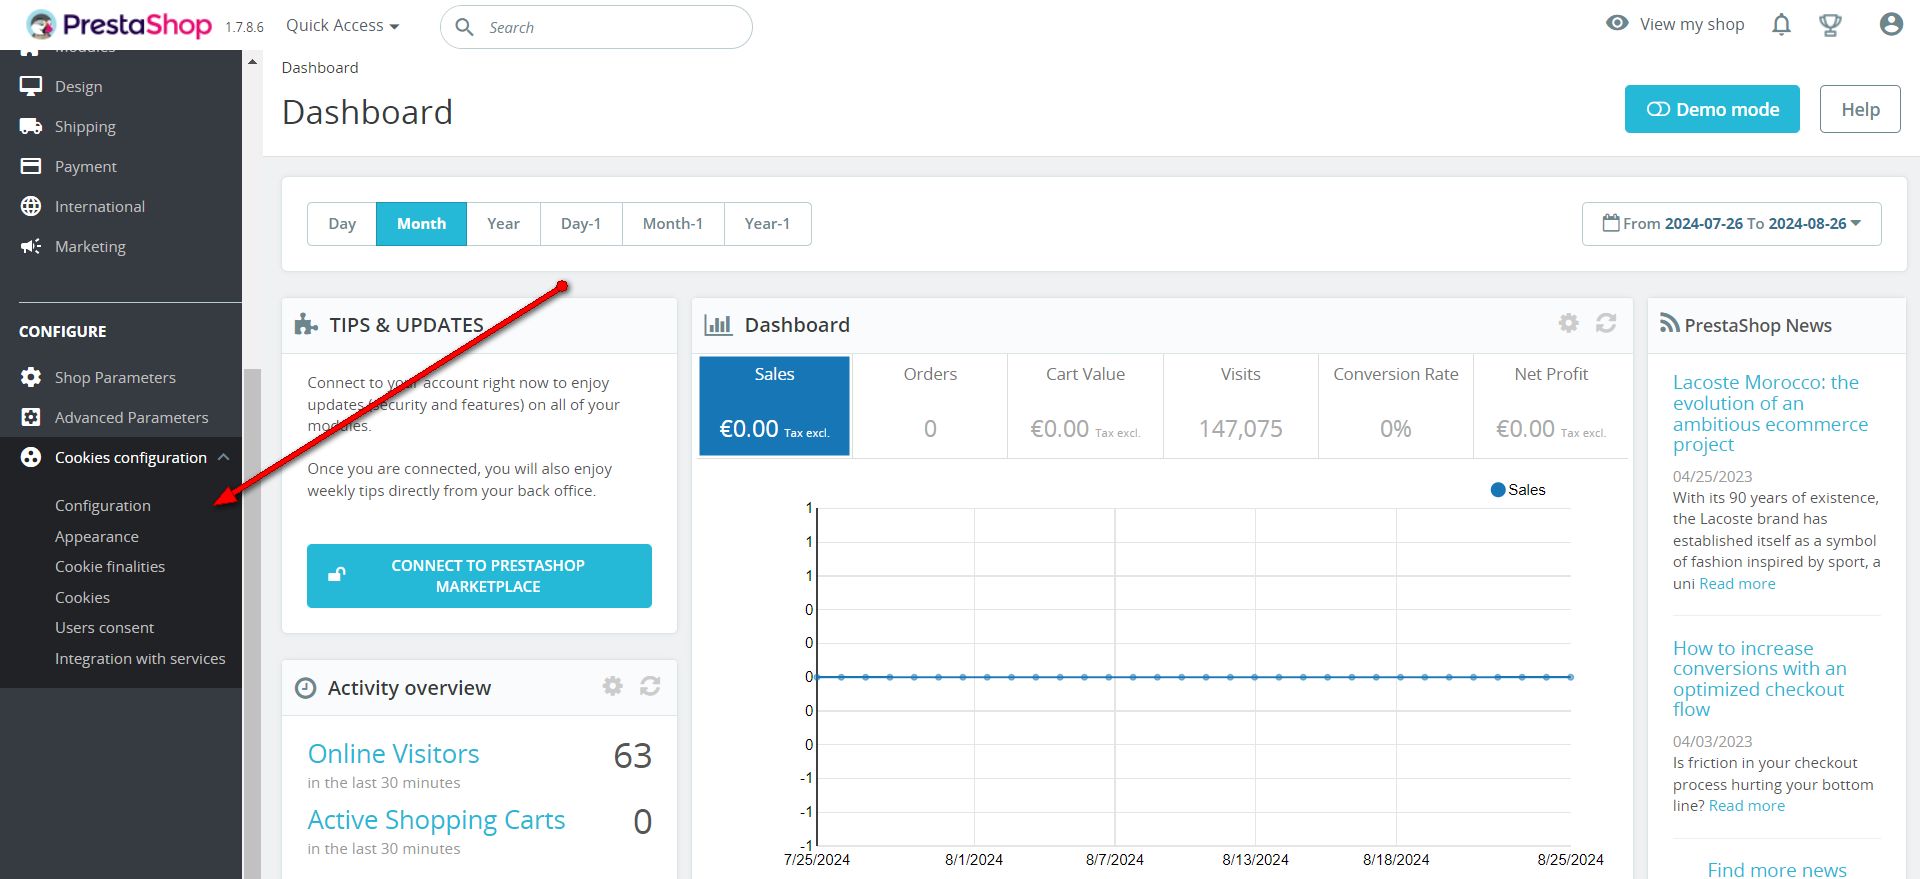Click the PrestaShop logo

click(x=119, y=25)
